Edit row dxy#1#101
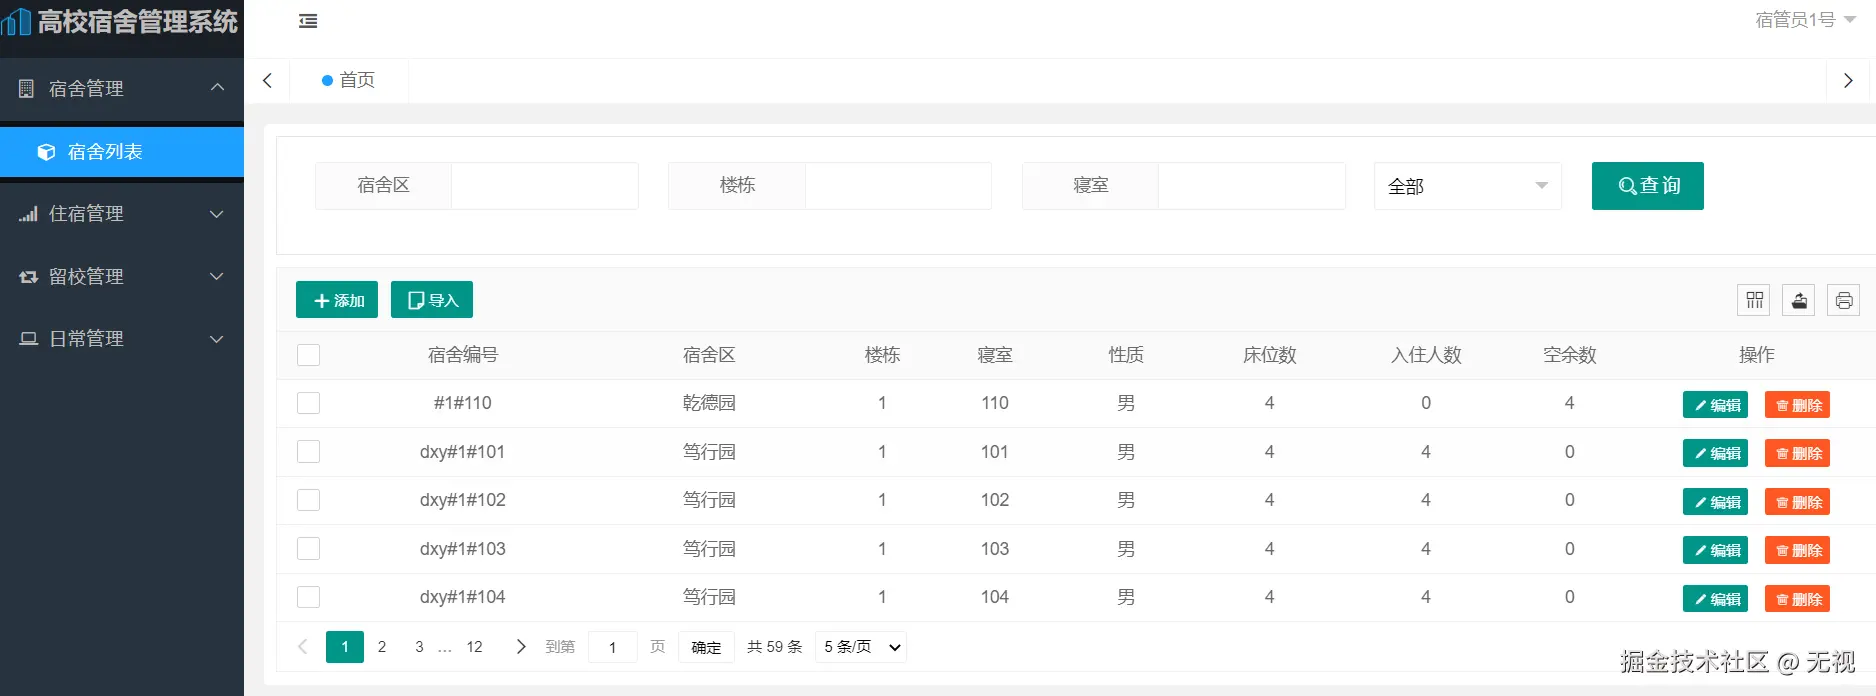Viewport: 1876px width, 696px height. tap(1715, 453)
